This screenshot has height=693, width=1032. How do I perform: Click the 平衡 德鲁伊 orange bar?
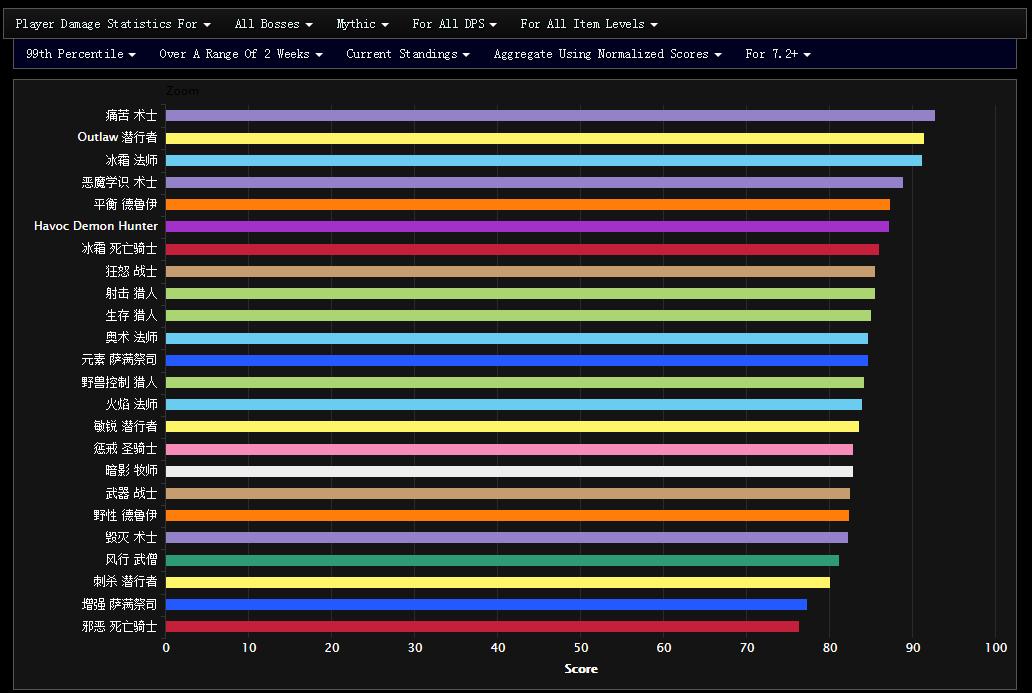coord(527,205)
